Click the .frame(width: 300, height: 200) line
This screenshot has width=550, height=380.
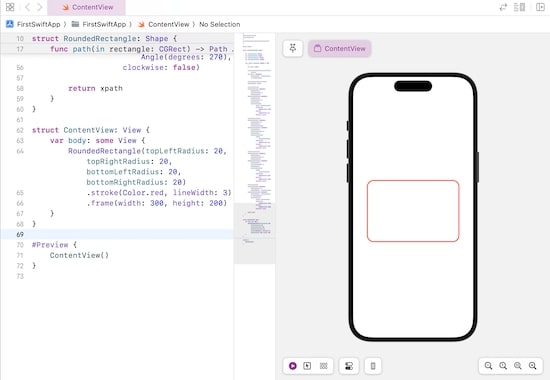tap(156, 203)
